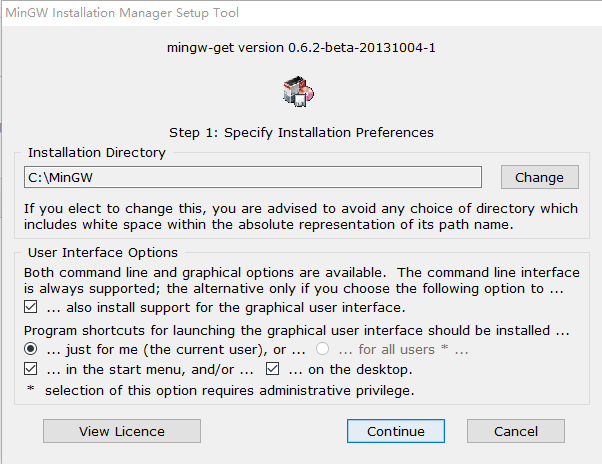Select the 'just for me' radio button

[x=31, y=349]
